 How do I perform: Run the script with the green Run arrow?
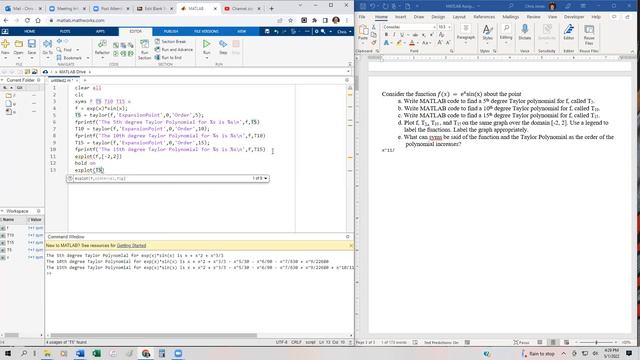[x=207, y=44]
